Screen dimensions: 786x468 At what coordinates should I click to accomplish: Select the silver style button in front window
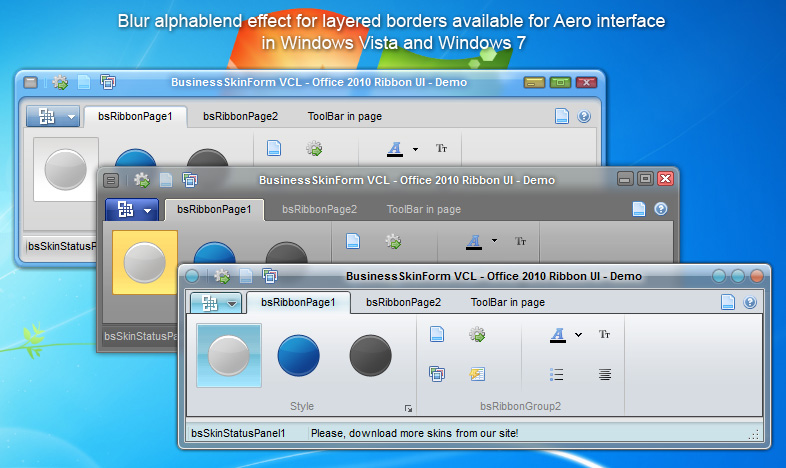pyautogui.click(x=229, y=355)
